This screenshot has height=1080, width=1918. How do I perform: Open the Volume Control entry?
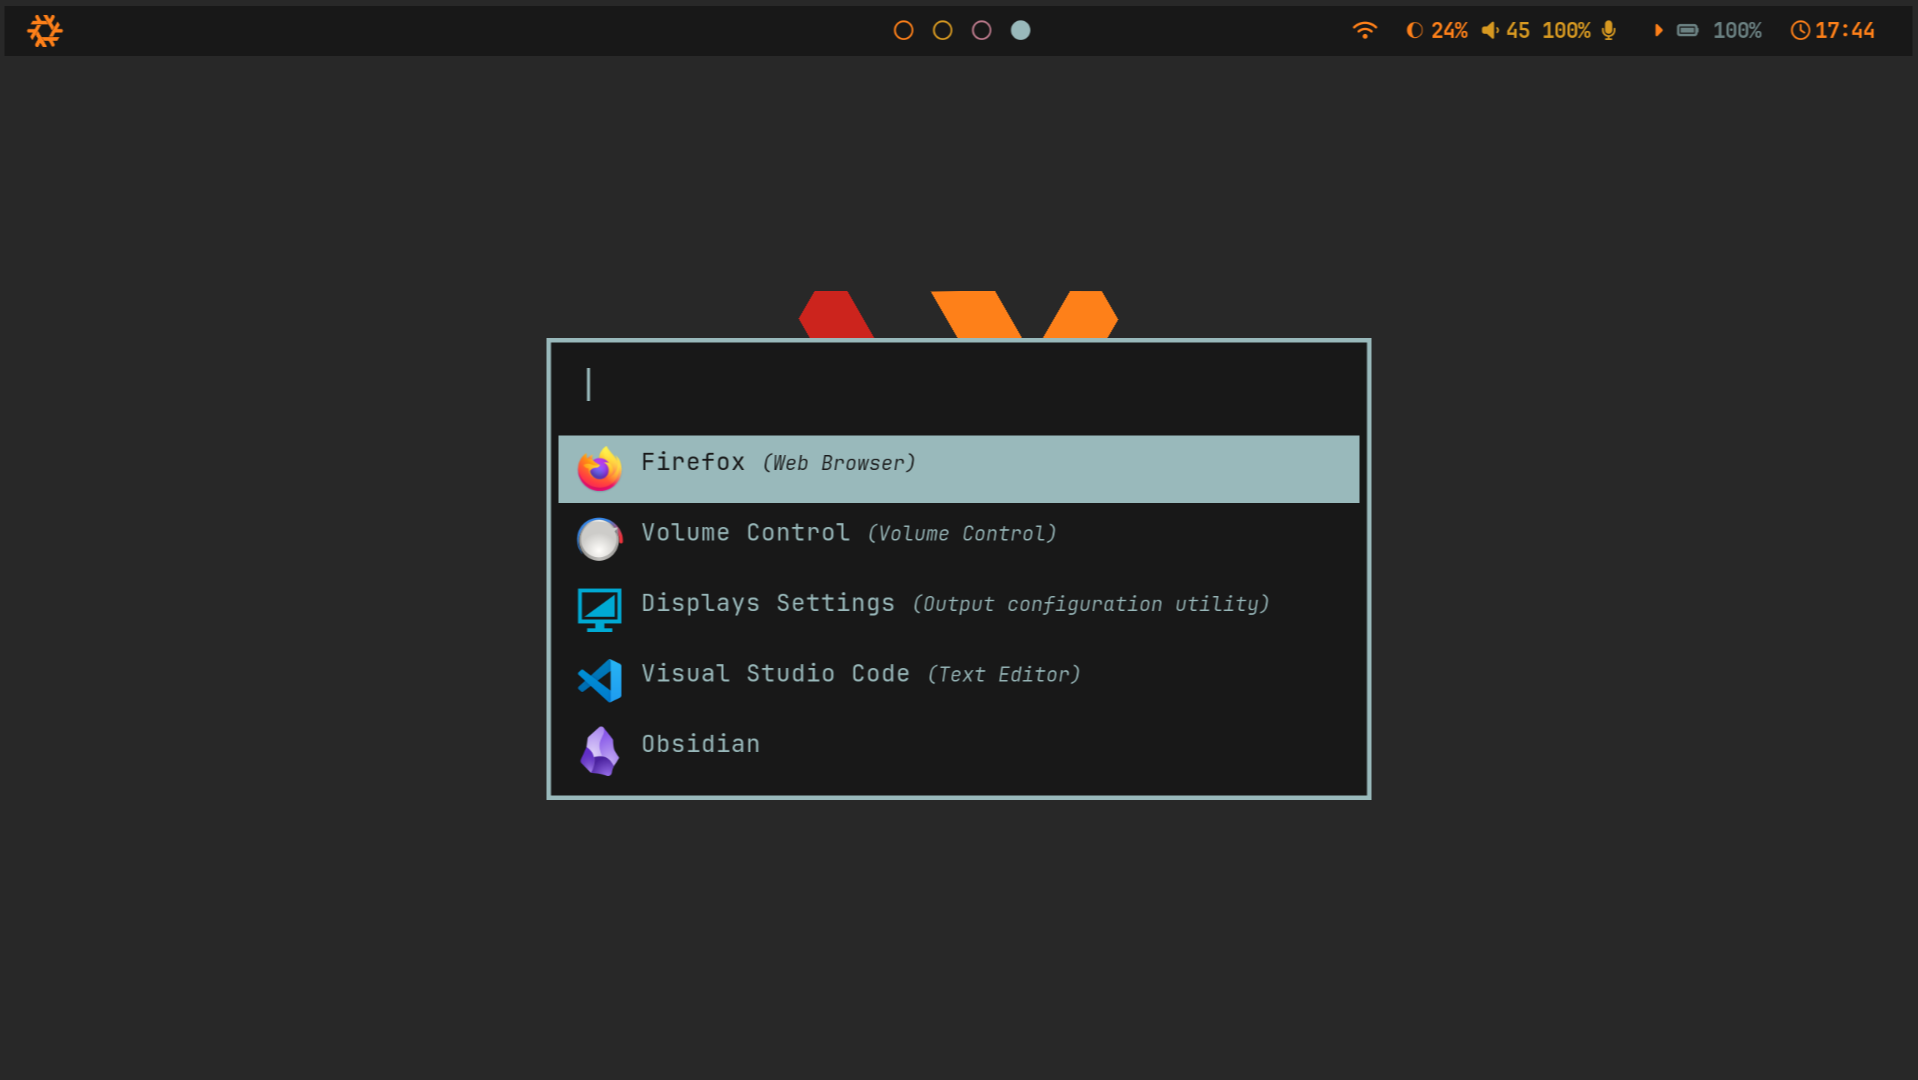pos(958,538)
